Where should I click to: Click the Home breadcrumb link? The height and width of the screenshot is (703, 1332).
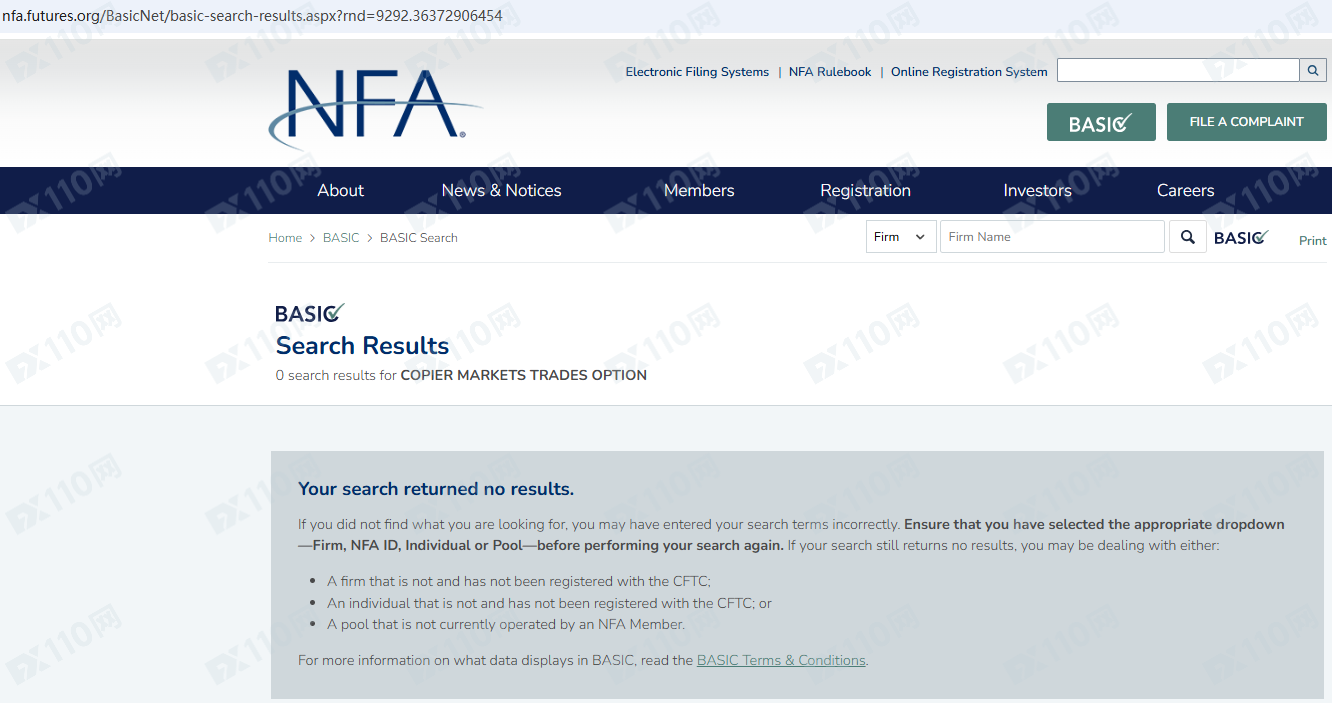(285, 238)
